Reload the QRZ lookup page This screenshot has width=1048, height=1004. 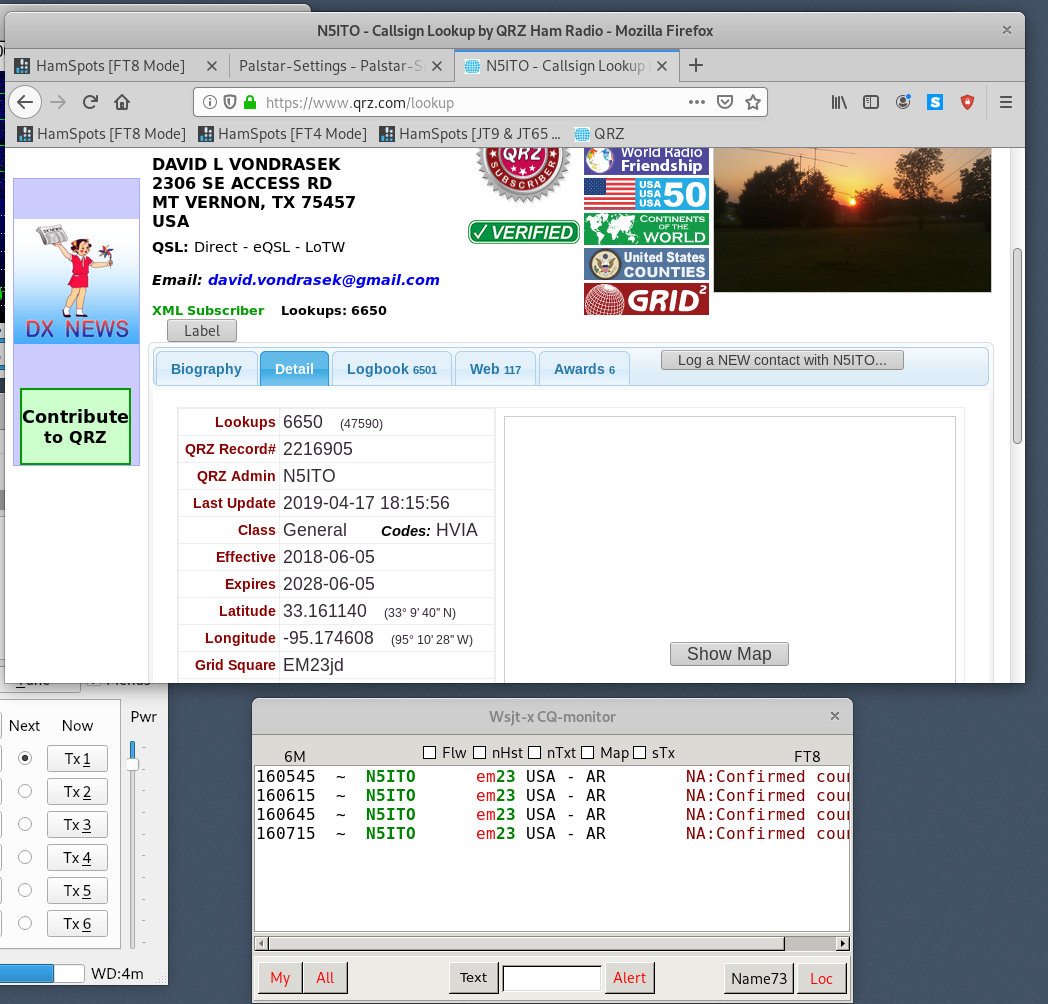(x=90, y=102)
